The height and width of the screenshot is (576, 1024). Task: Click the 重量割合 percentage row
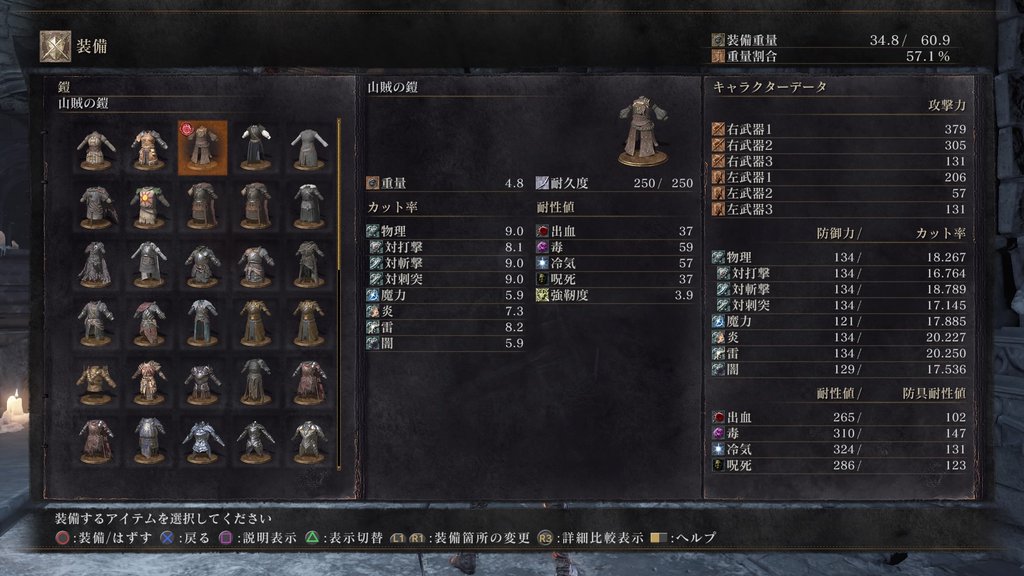click(x=831, y=56)
